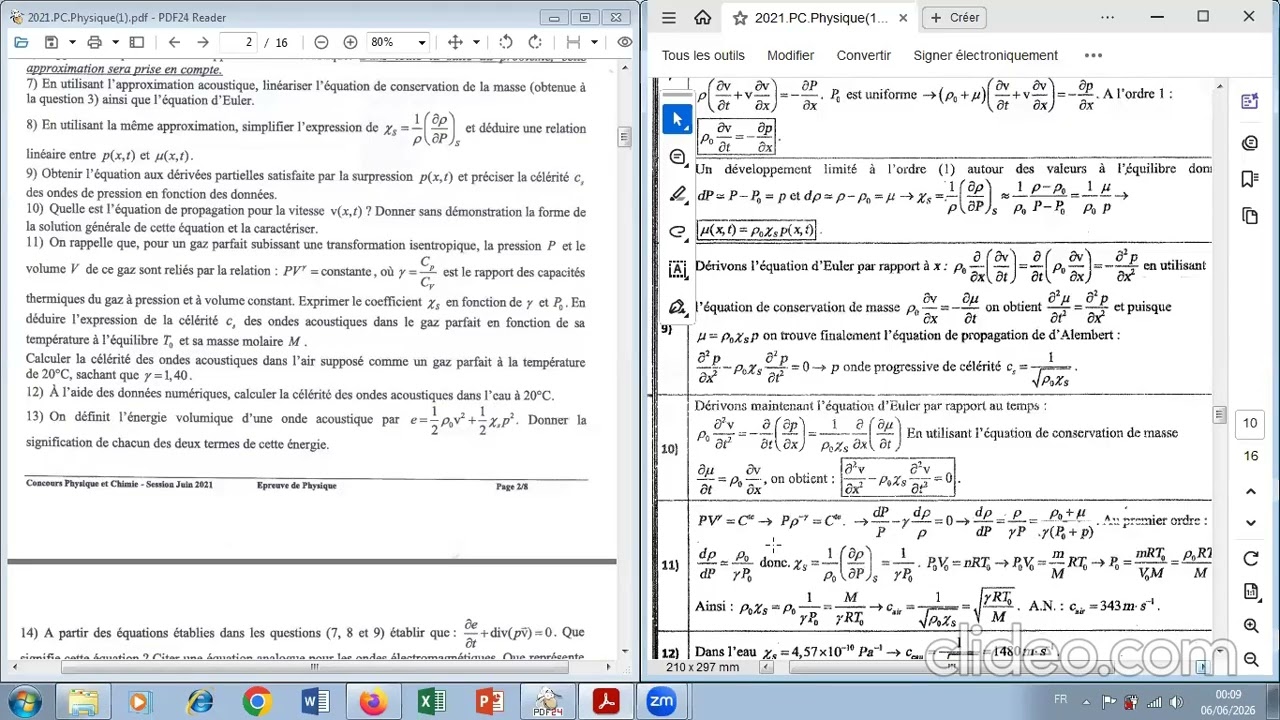Switch to the 2021.PC.Physique(1... tab
Screen dimensions: 1280x720
(x=820, y=18)
